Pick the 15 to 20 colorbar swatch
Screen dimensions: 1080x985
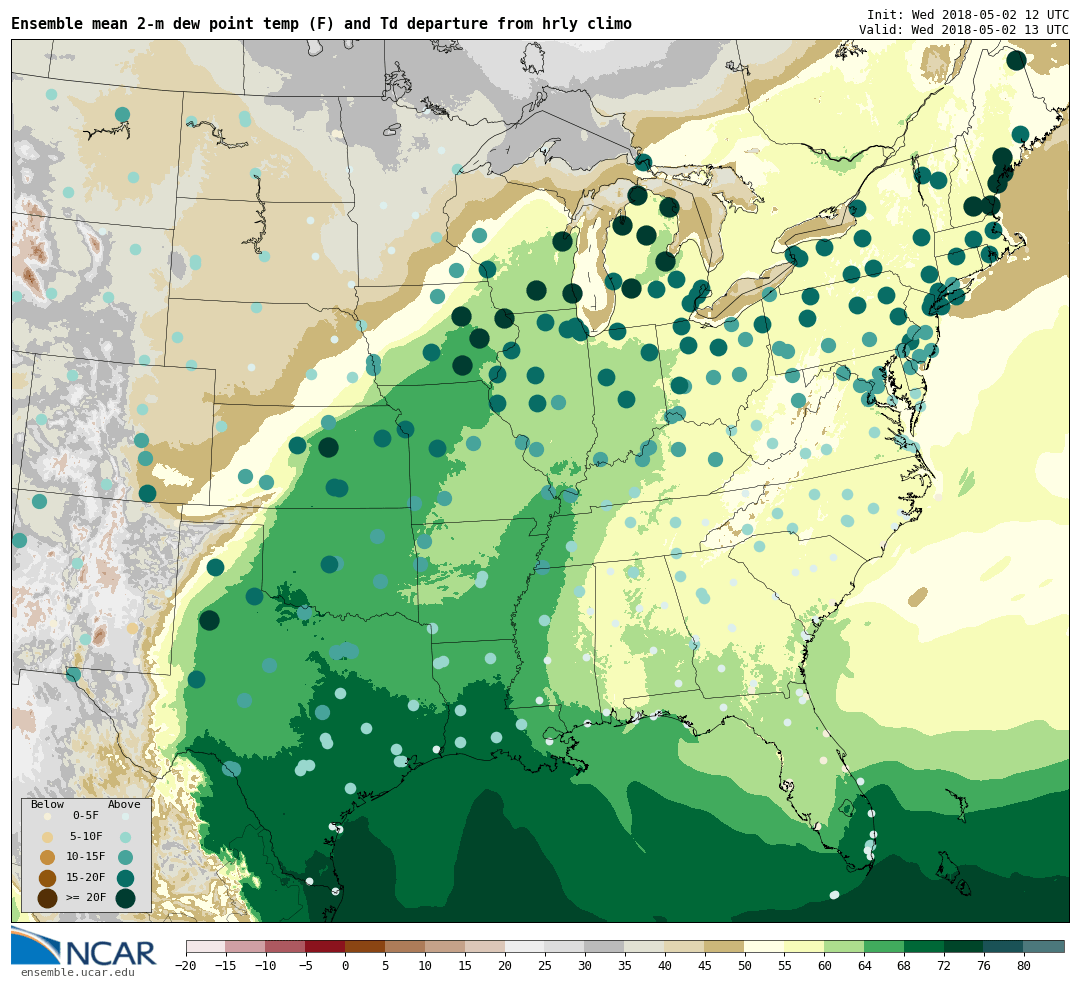click(486, 946)
